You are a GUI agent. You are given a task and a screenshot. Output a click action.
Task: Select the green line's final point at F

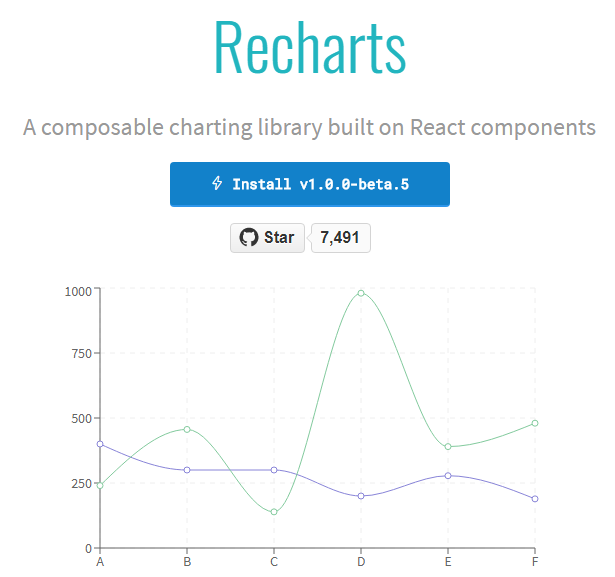(x=535, y=424)
